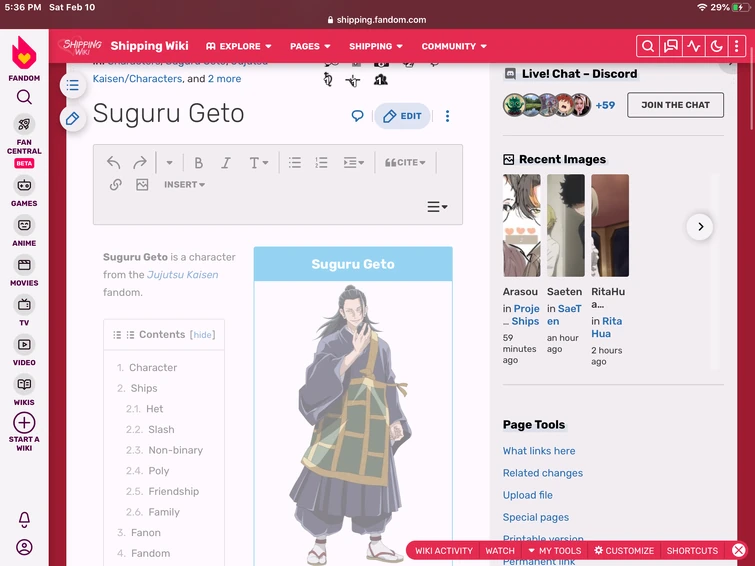Click the Start a Wiki plus icon
The width and height of the screenshot is (755, 566).
(24, 423)
